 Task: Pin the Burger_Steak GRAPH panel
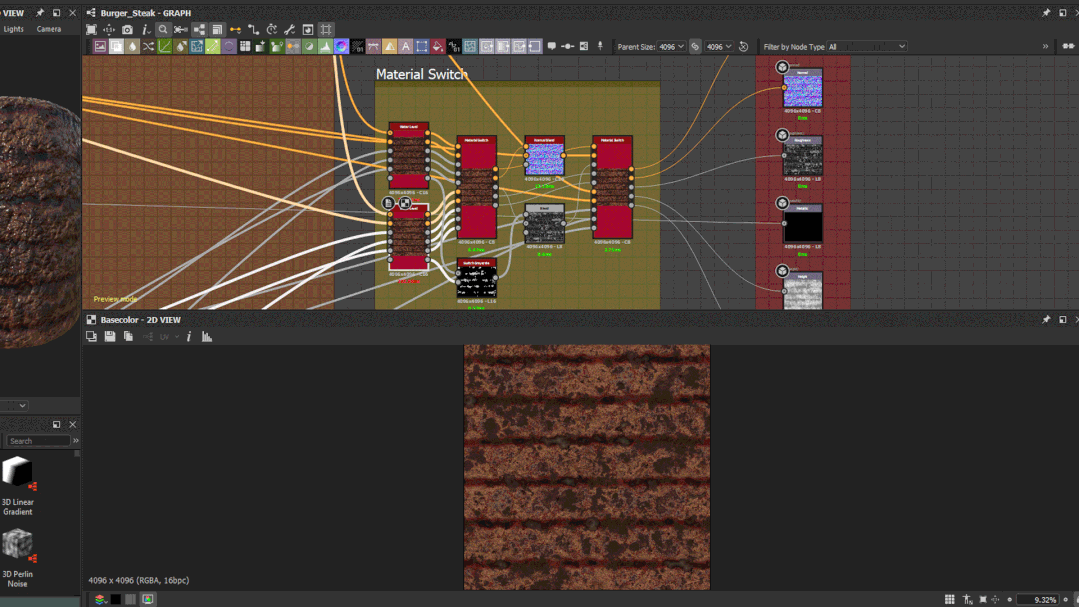tap(1046, 12)
